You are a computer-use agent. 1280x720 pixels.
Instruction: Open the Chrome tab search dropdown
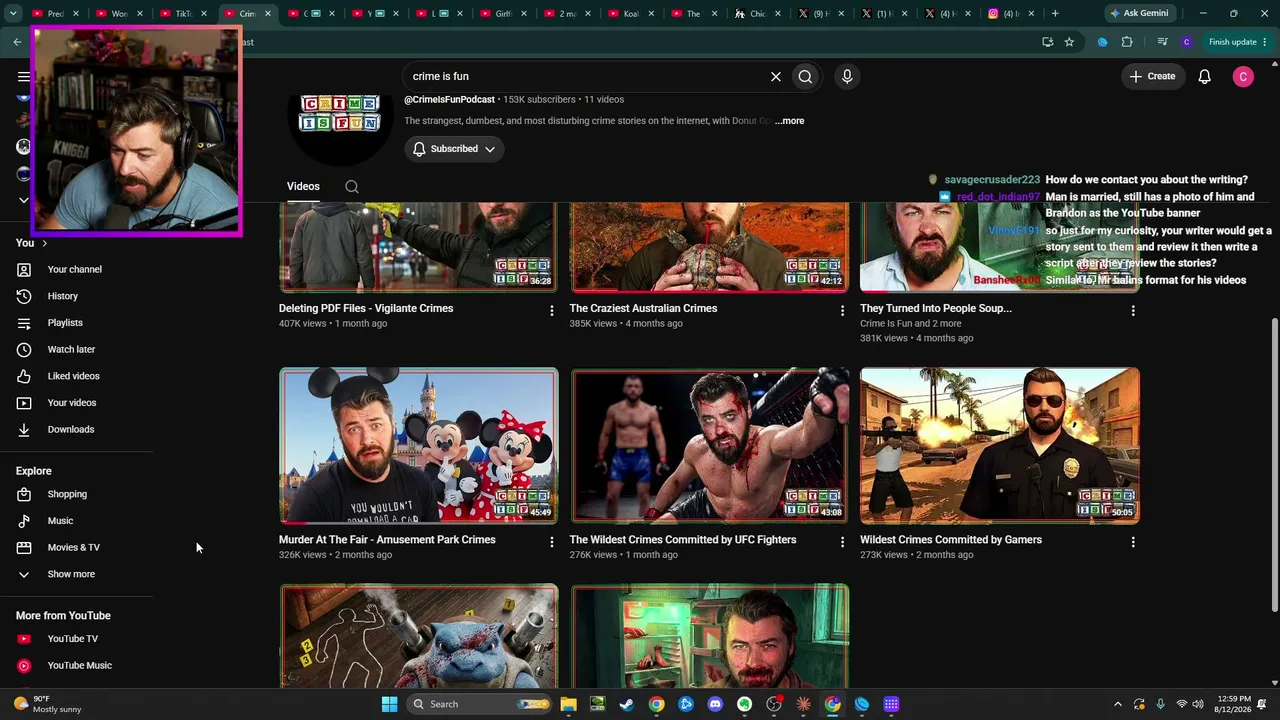click(13, 13)
